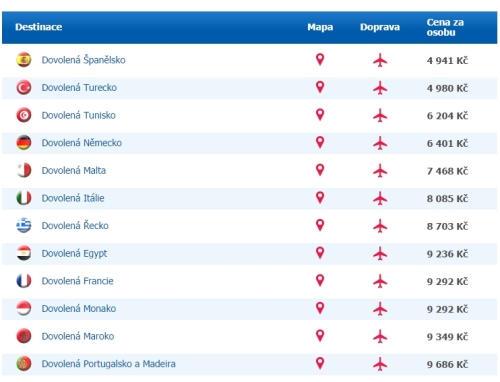Select the 9 292 Kč Monako price
The height and width of the screenshot is (382, 500).
tap(447, 309)
